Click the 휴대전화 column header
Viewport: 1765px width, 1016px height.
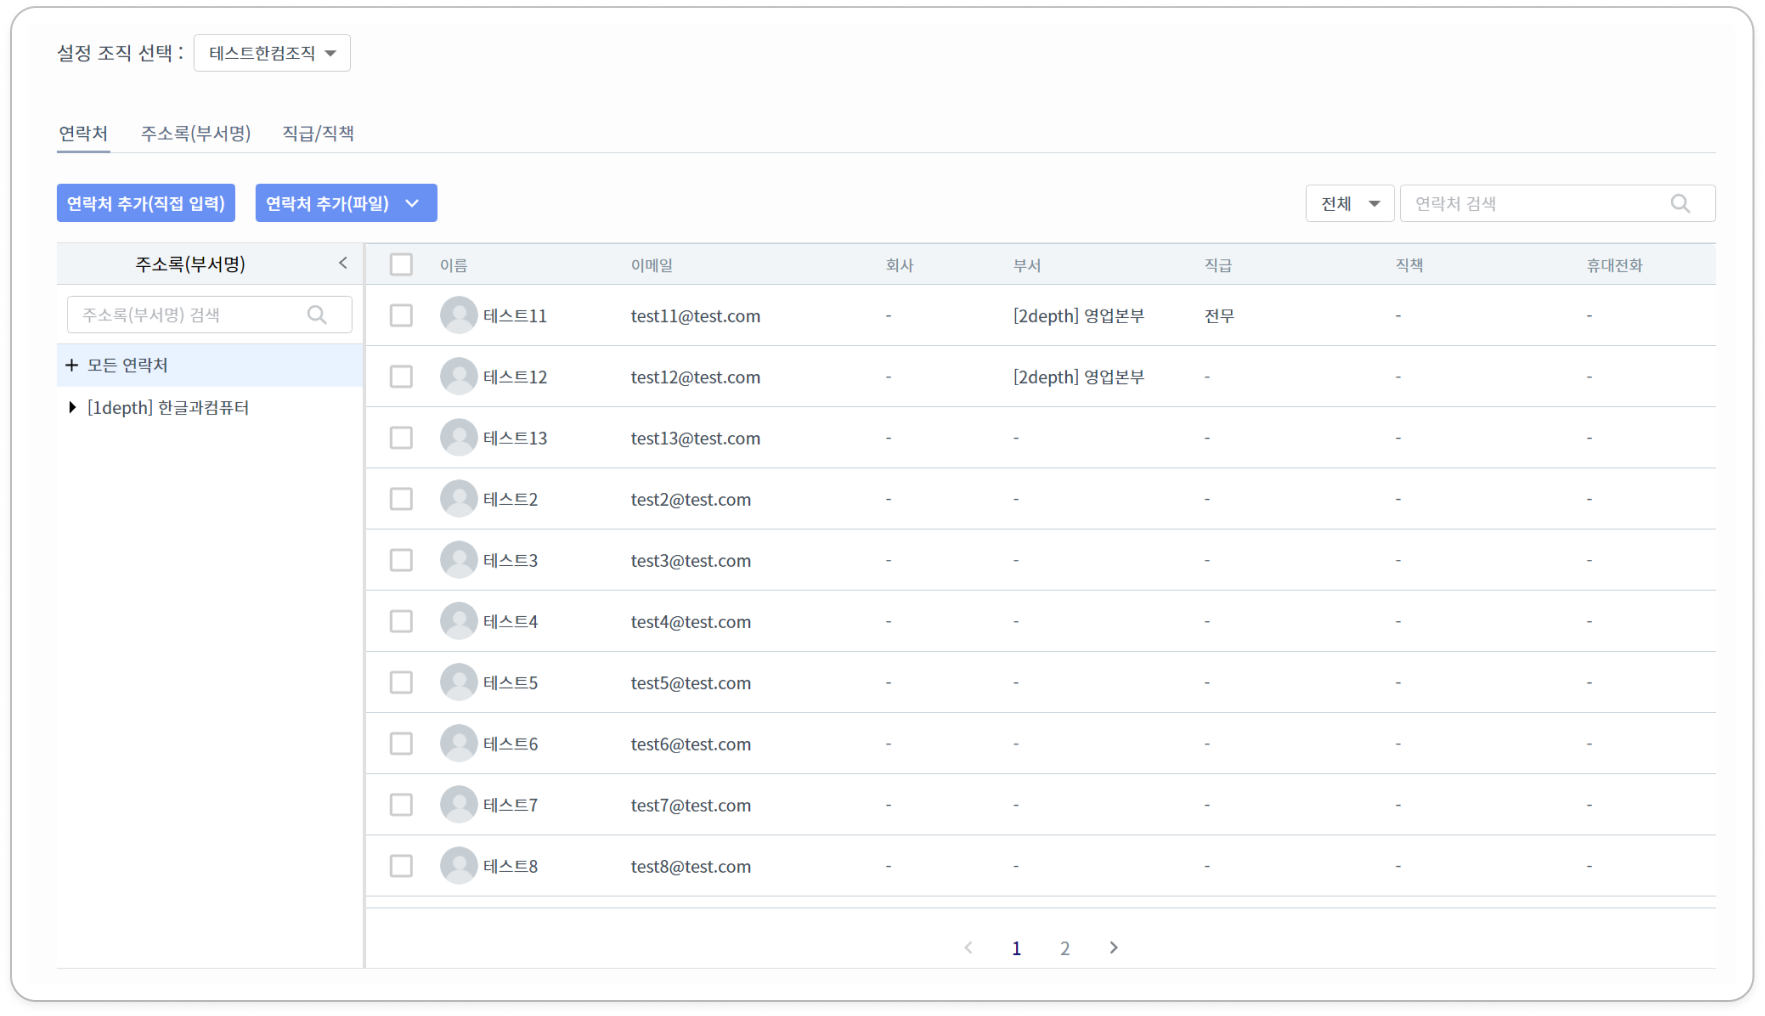tap(1614, 265)
